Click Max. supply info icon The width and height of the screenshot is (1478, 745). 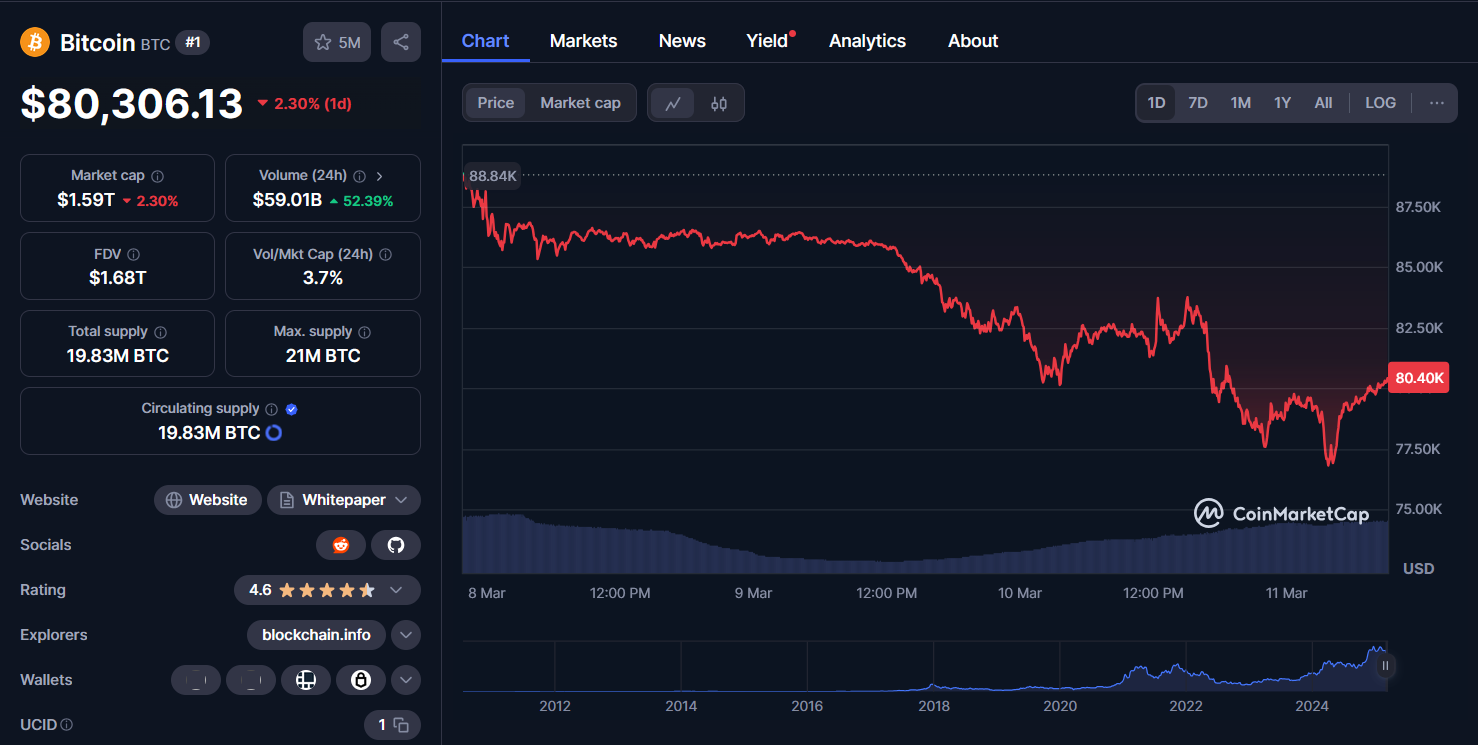(365, 332)
